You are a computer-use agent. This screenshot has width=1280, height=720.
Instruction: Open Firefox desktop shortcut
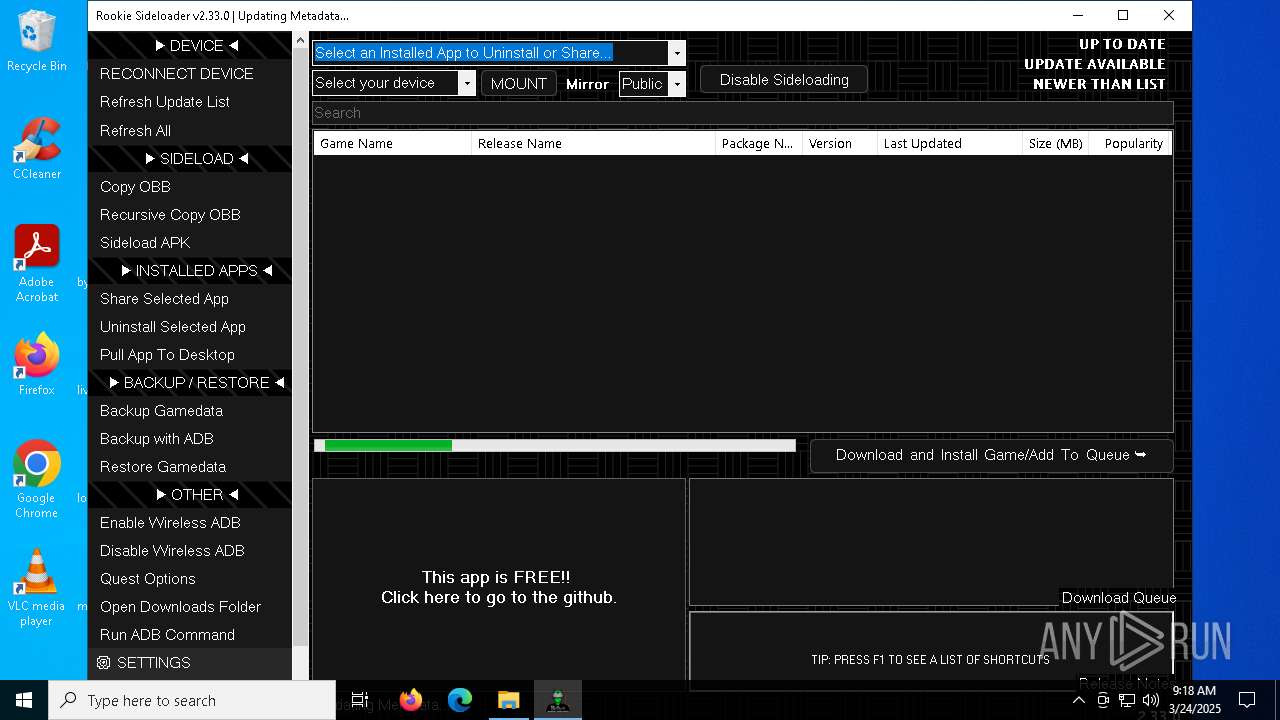[x=37, y=364]
